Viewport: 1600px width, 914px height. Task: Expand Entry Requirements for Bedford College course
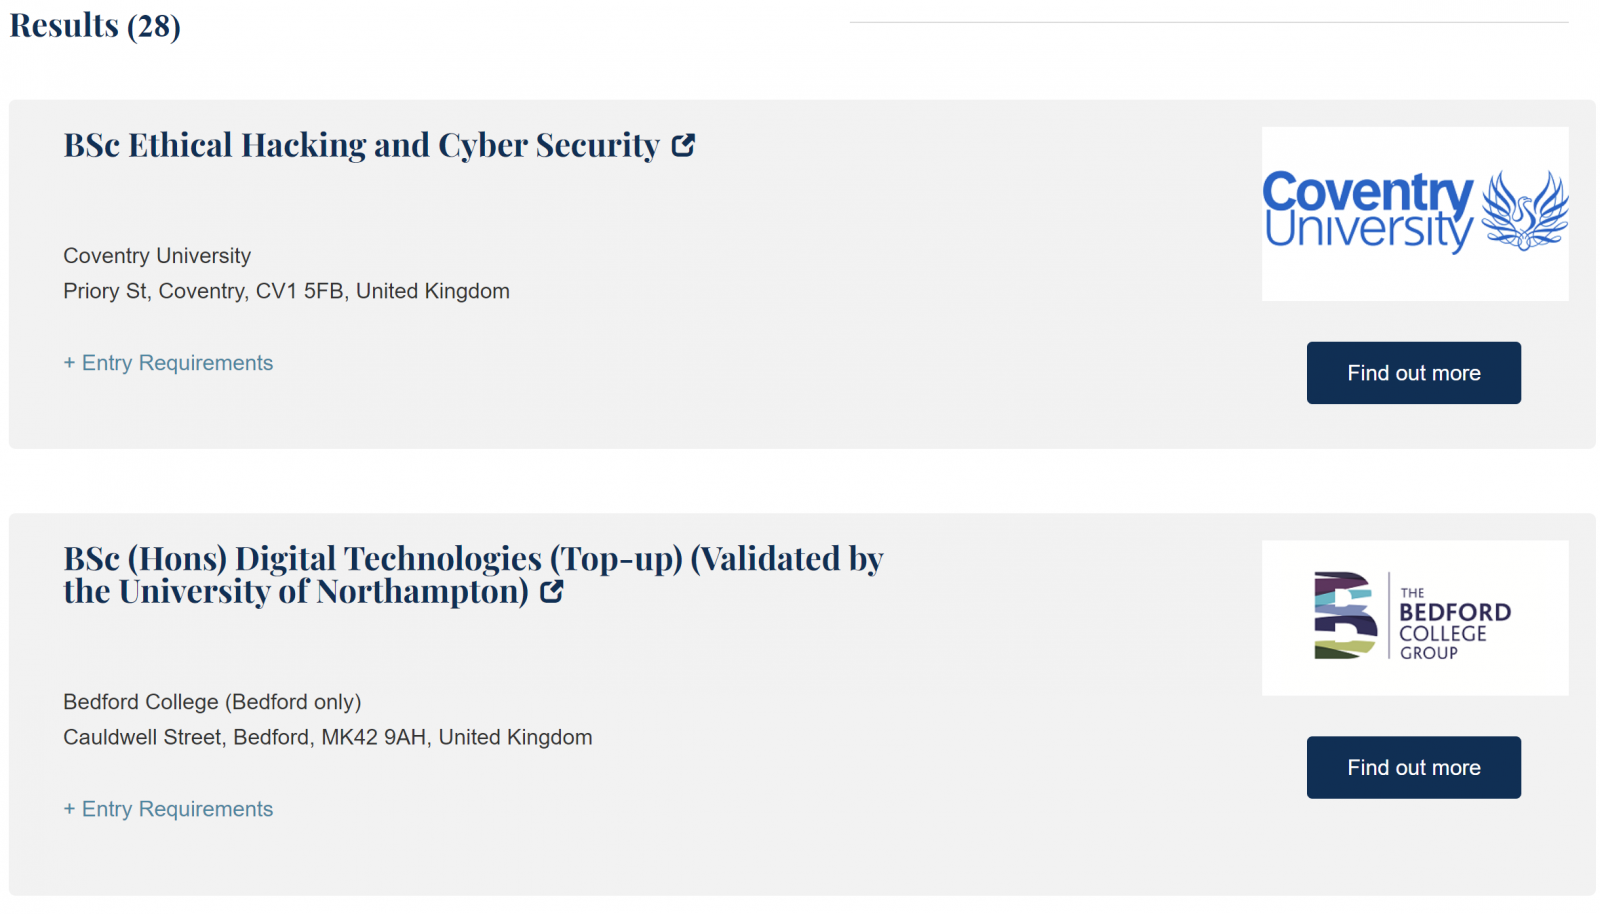click(x=168, y=809)
